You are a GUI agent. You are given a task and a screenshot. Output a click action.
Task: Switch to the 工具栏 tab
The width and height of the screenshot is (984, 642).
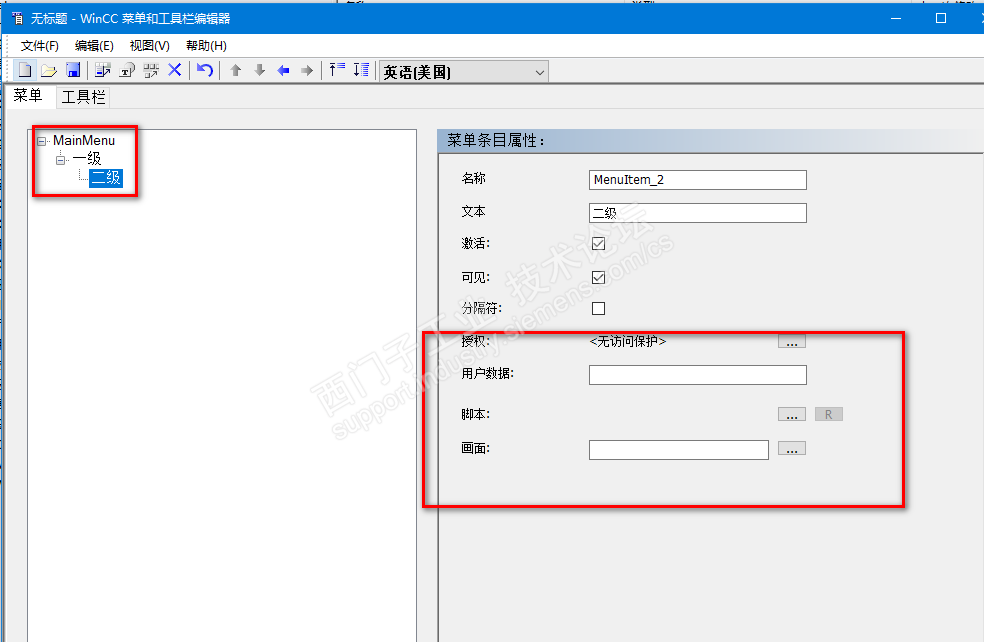click(83, 97)
